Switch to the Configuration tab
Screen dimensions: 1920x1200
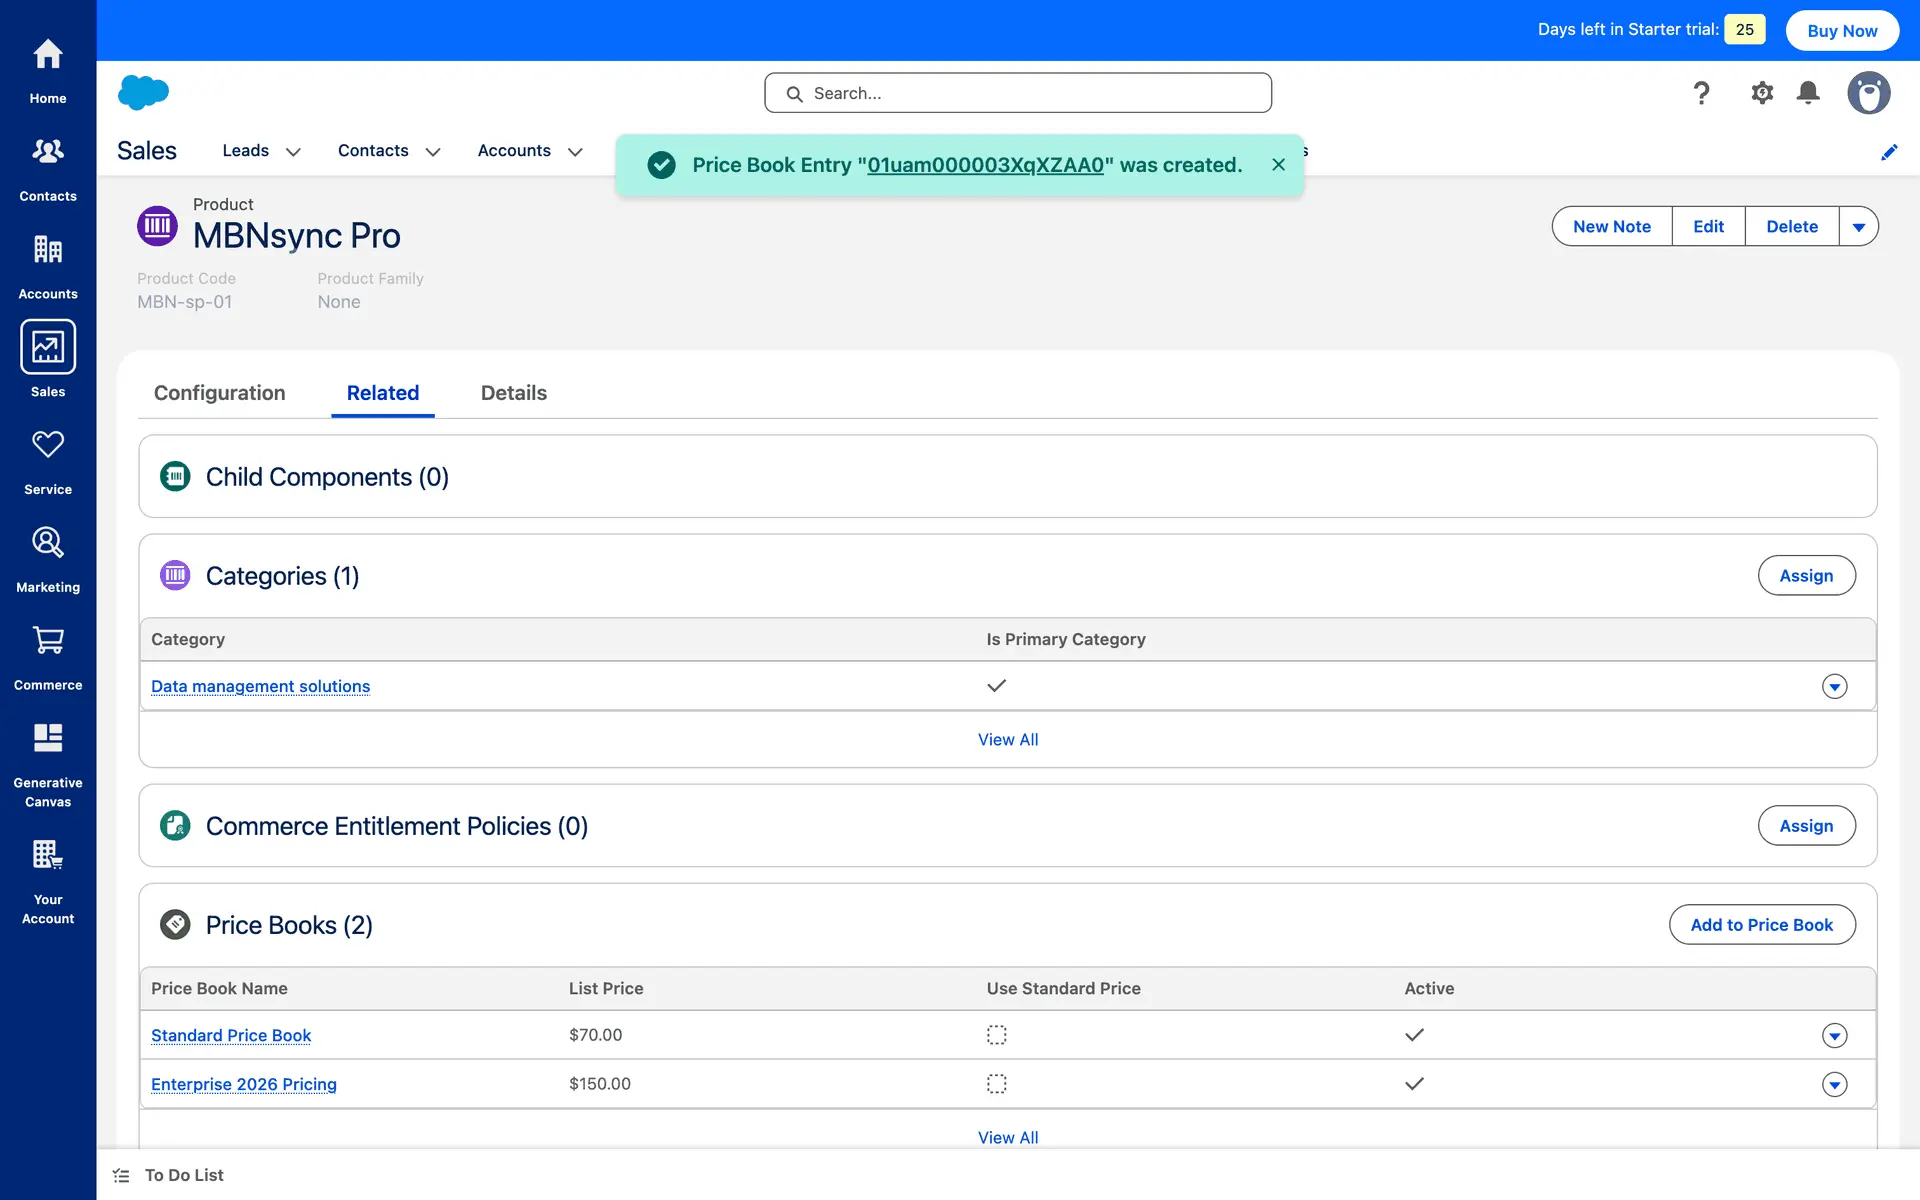coord(219,393)
